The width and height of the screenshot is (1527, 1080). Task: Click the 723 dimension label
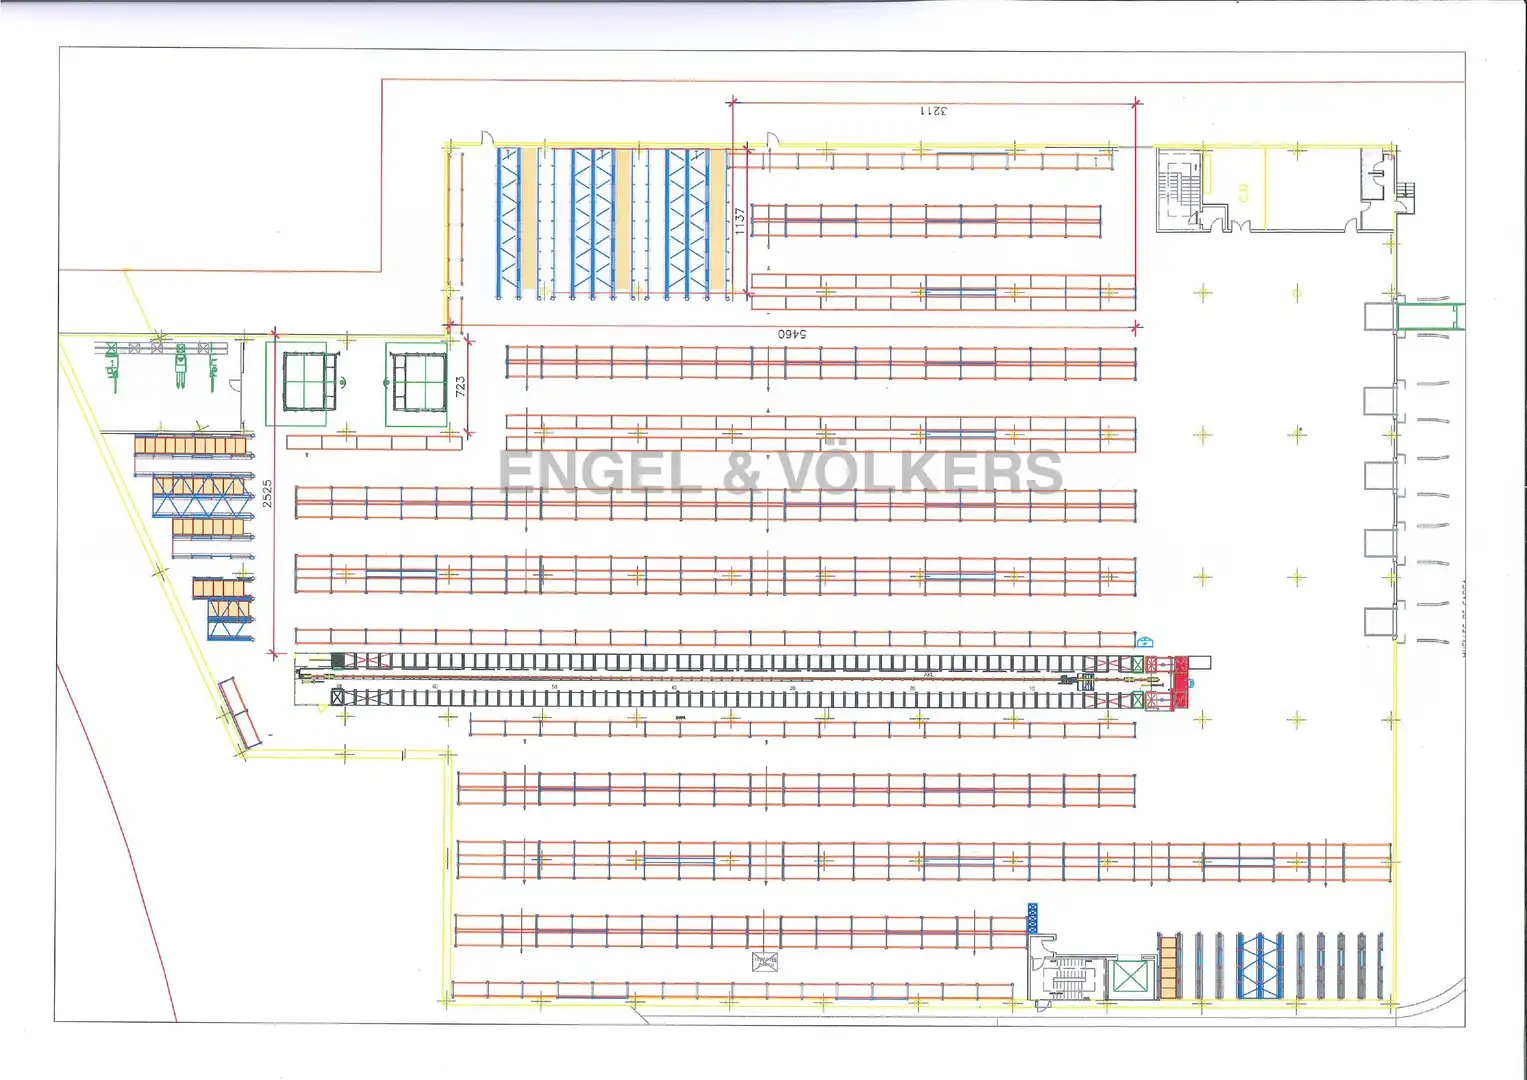coord(460,387)
